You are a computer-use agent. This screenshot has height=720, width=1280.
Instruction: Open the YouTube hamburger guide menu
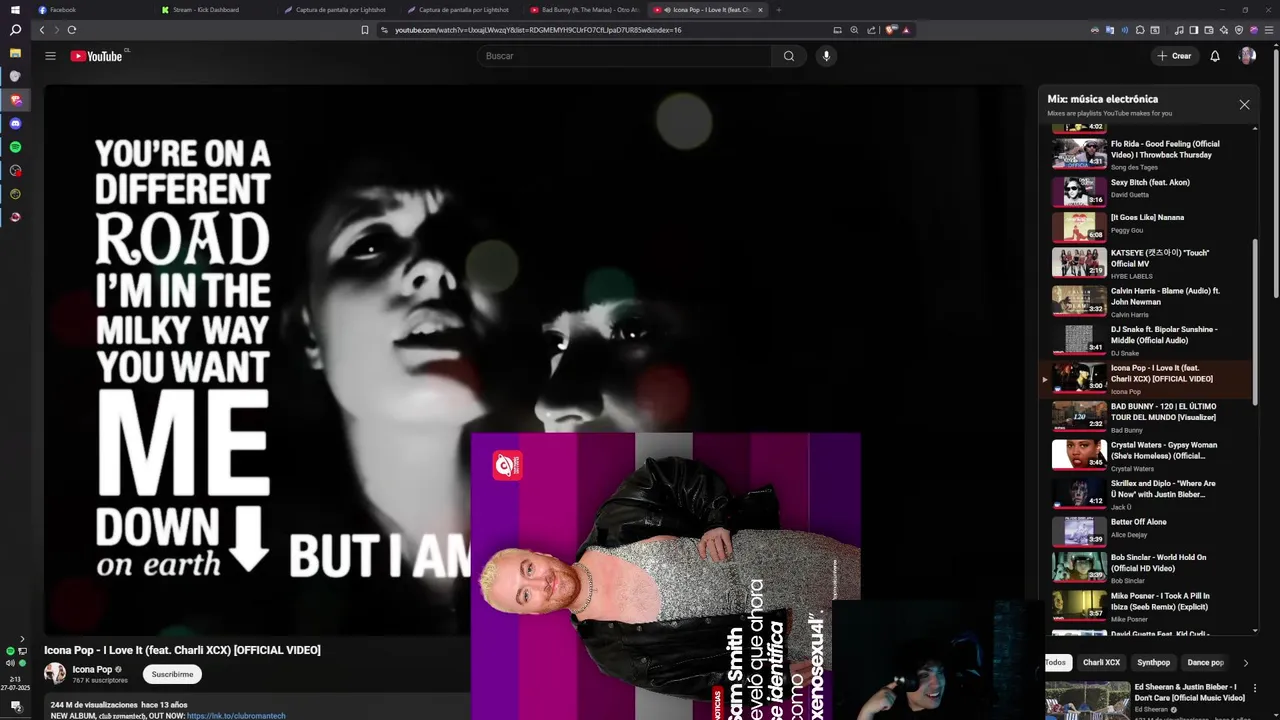tap(50, 56)
